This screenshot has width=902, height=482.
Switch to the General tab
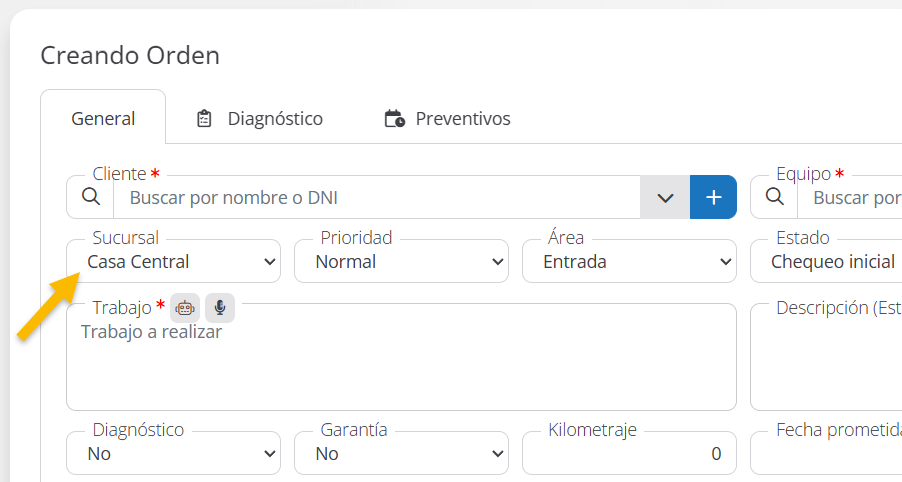[103, 119]
